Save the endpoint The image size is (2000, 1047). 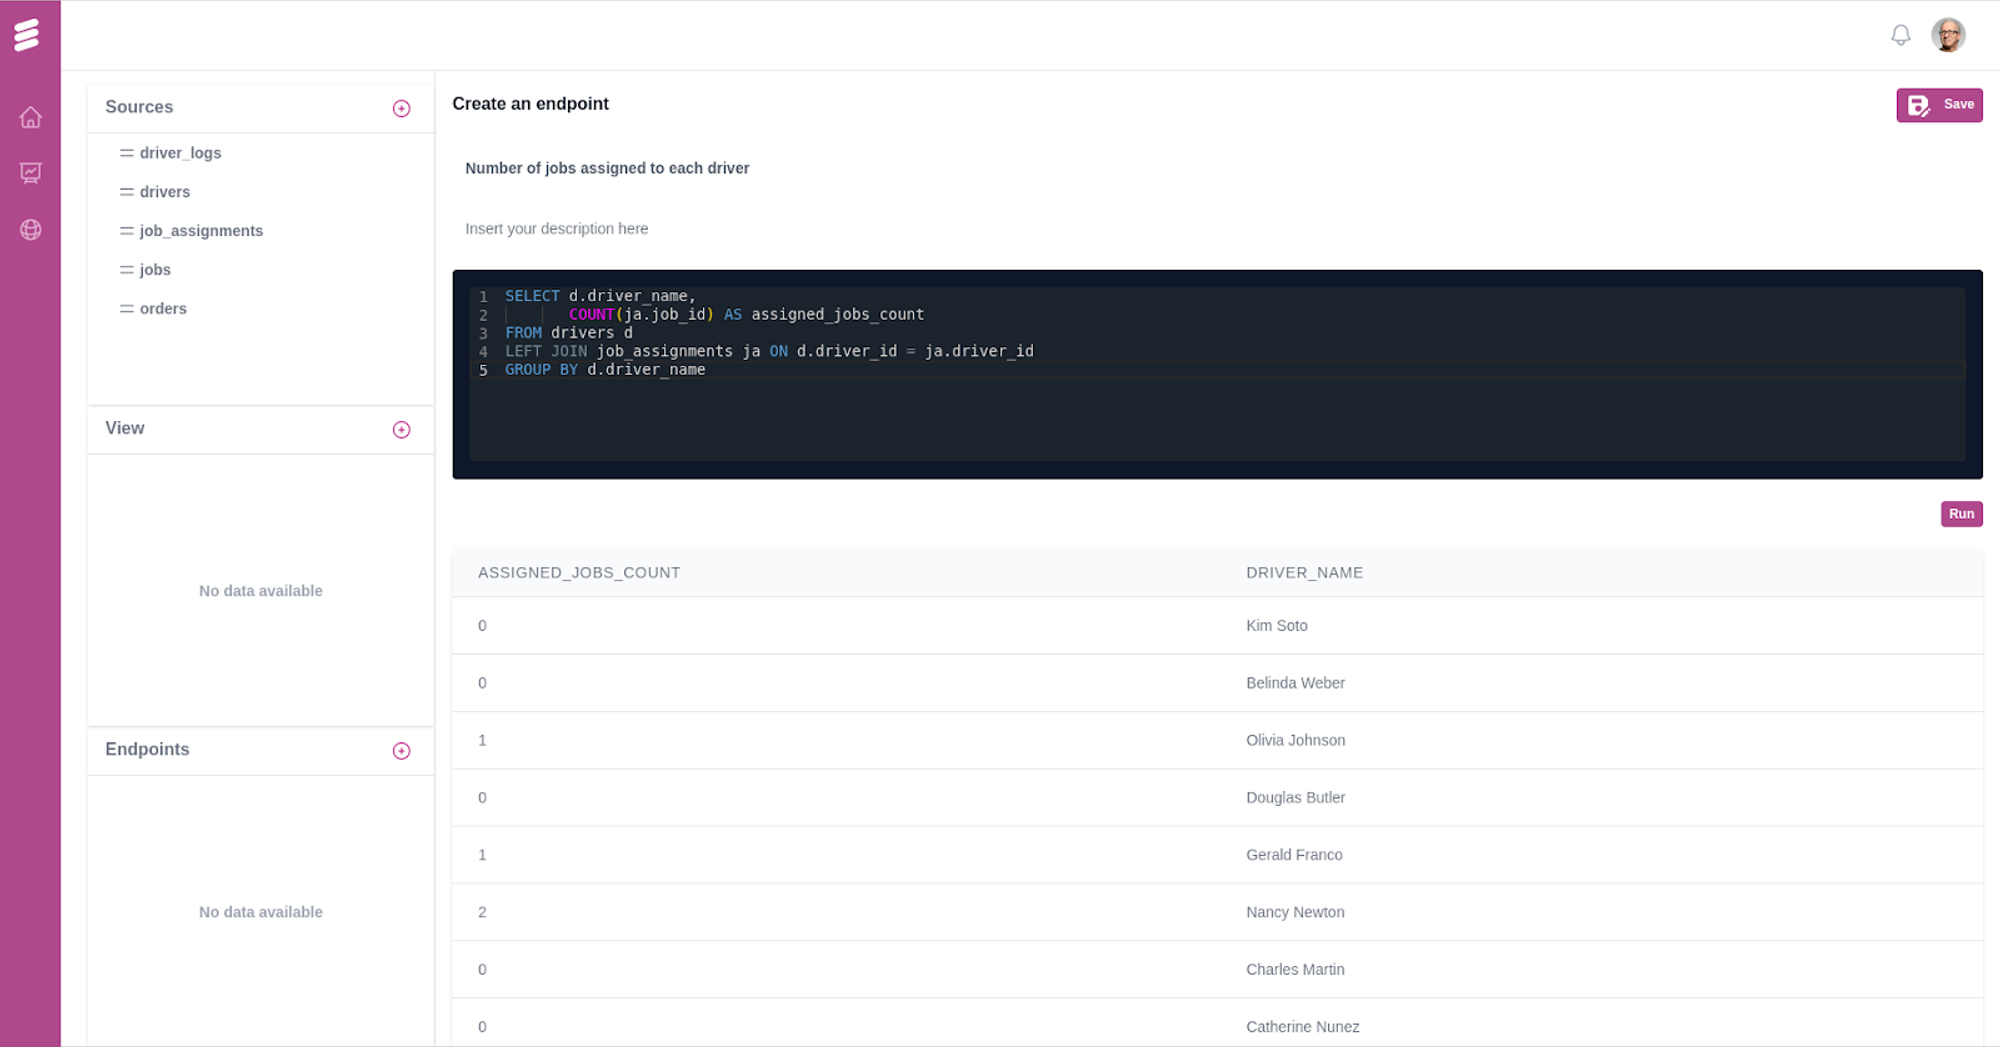(x=1939, y=104)
